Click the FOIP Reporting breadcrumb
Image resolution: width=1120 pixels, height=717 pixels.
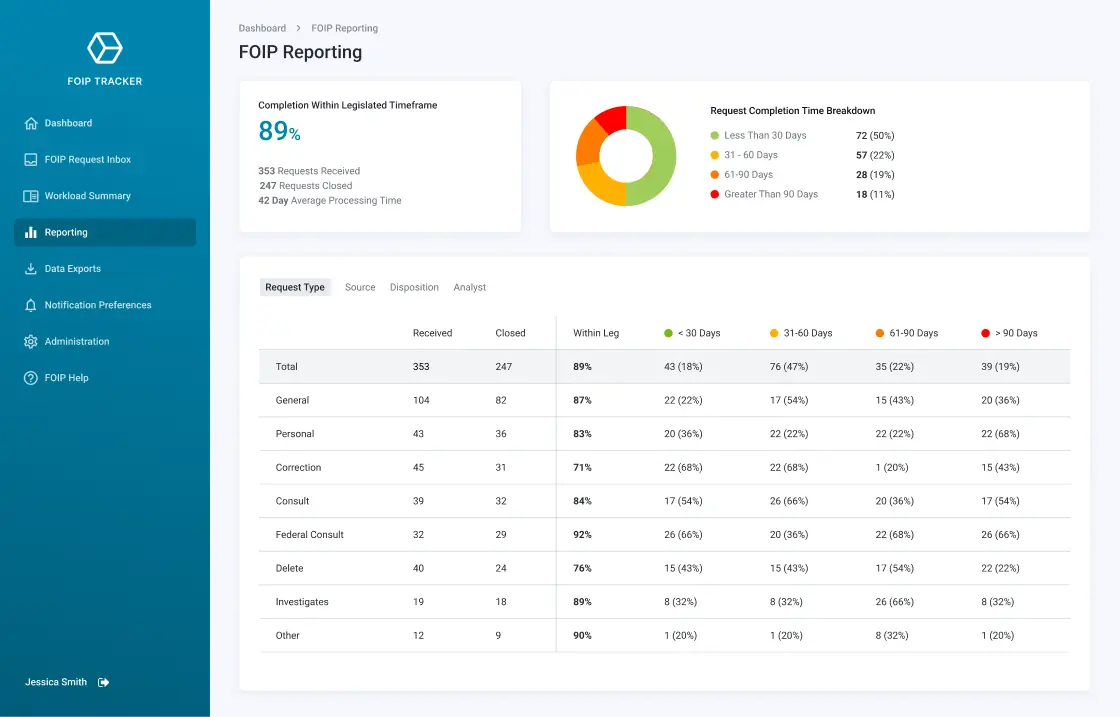(344, 28)
